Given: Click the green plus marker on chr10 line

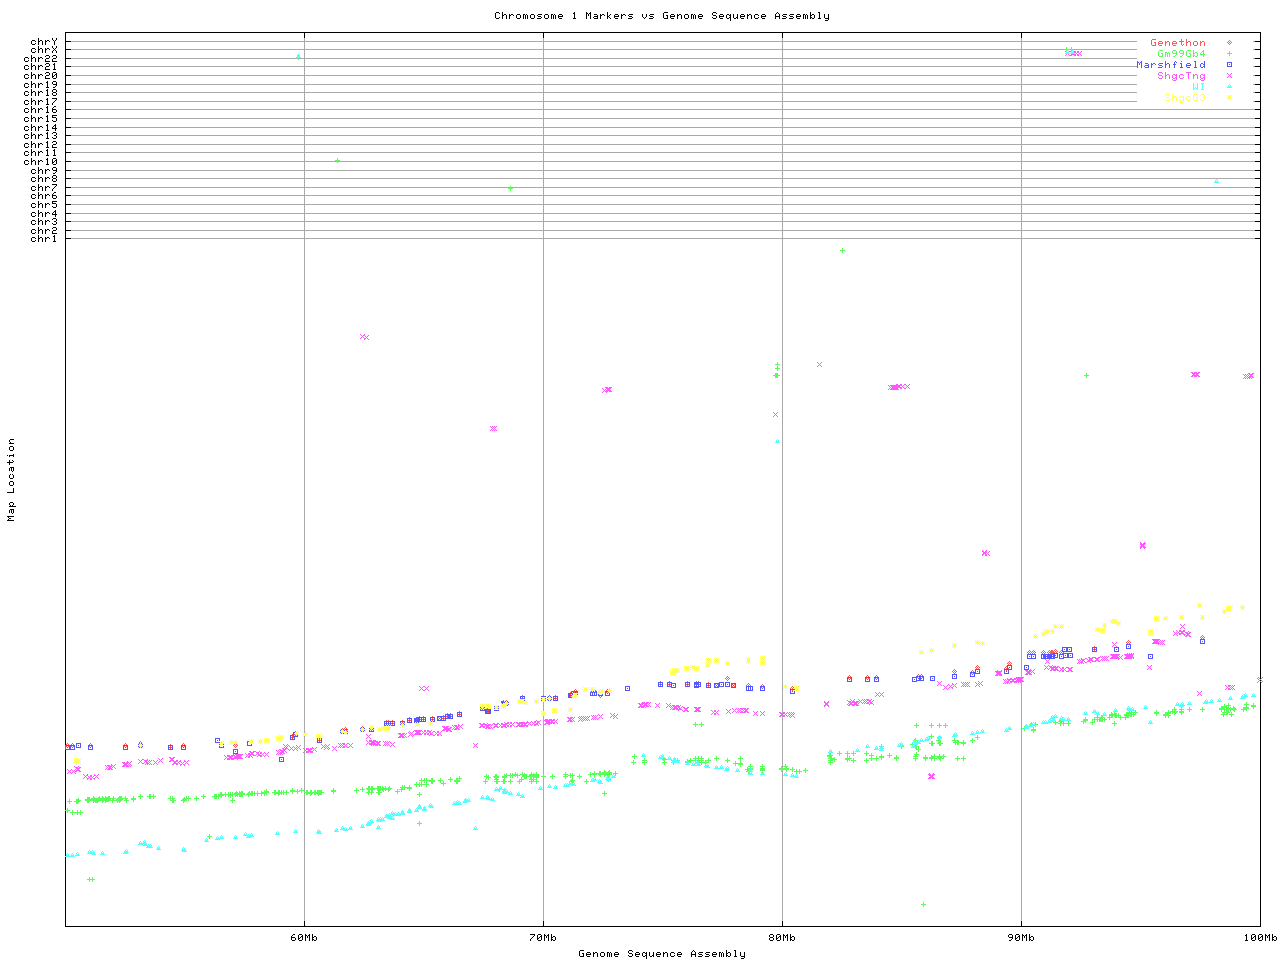Looking at the screenshot, I should pos(337,161).
